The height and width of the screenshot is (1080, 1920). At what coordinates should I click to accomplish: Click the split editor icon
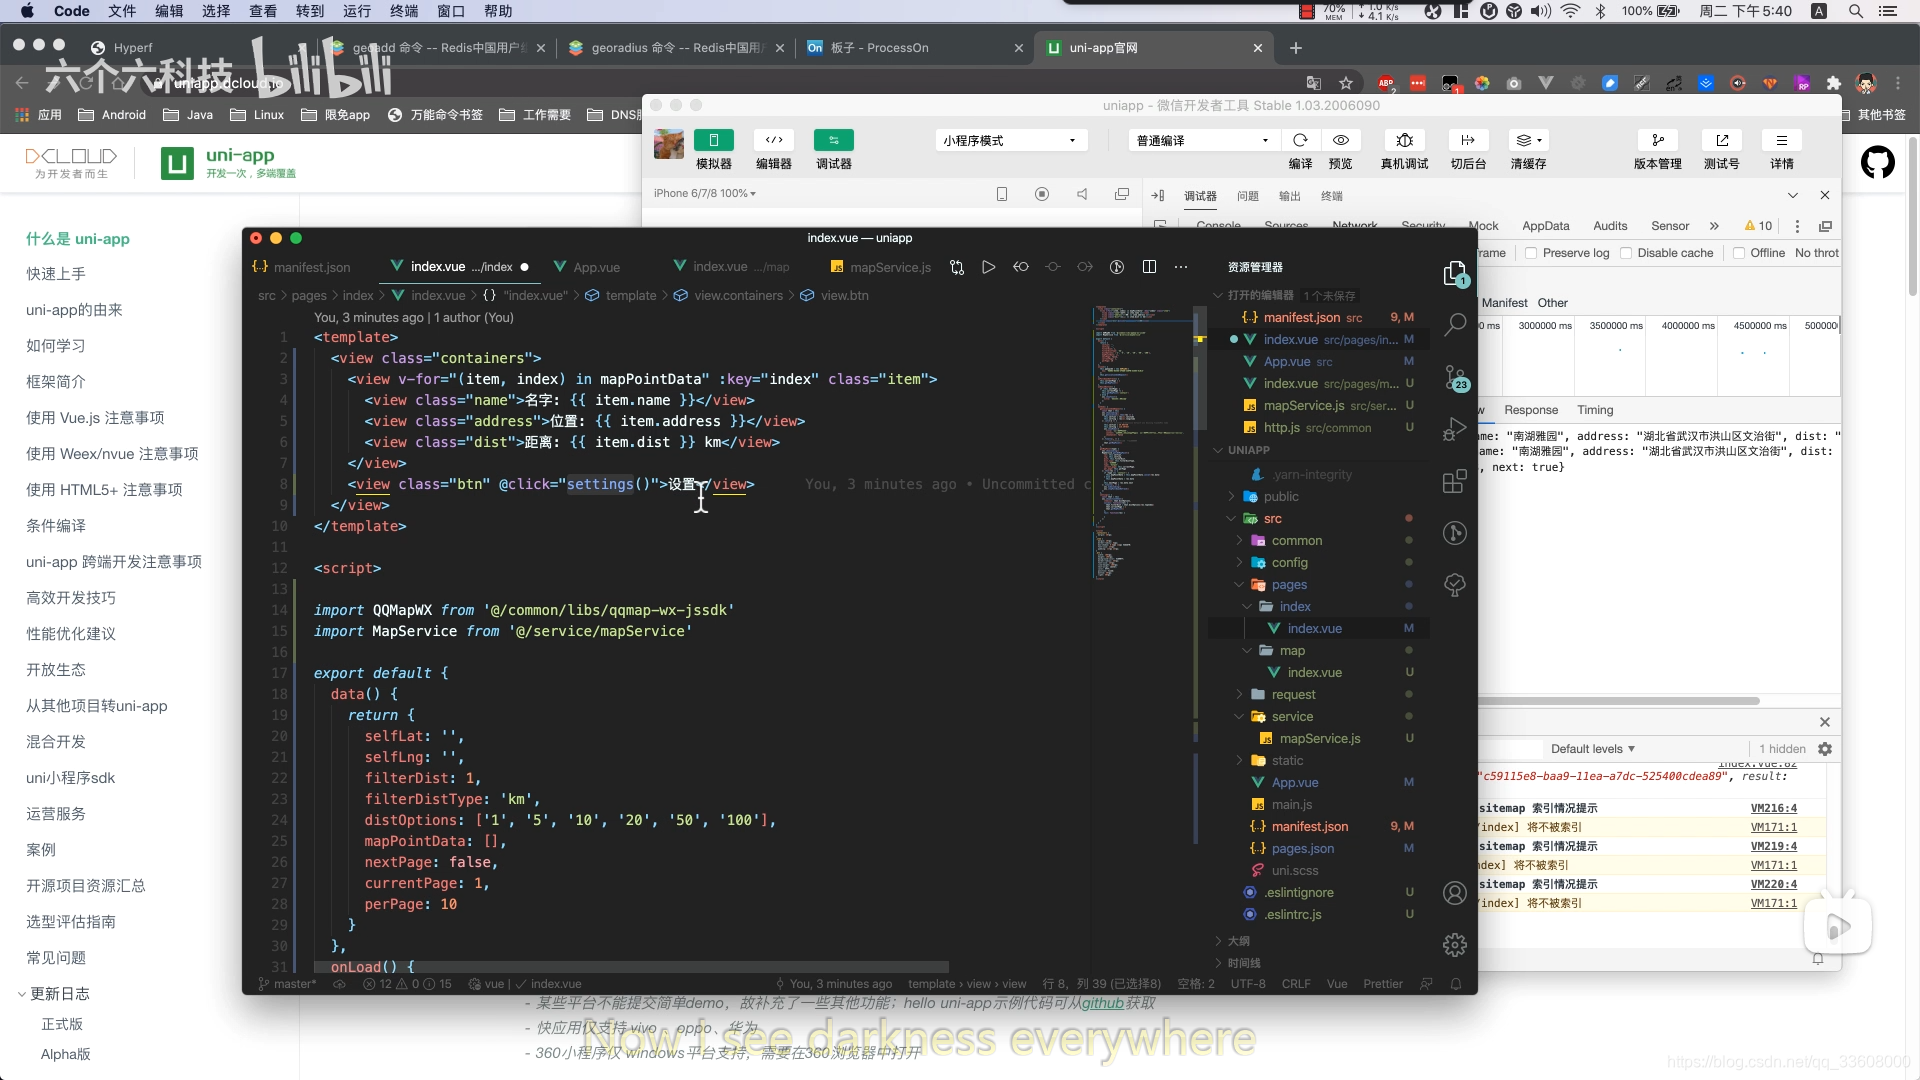(1149, 267)
